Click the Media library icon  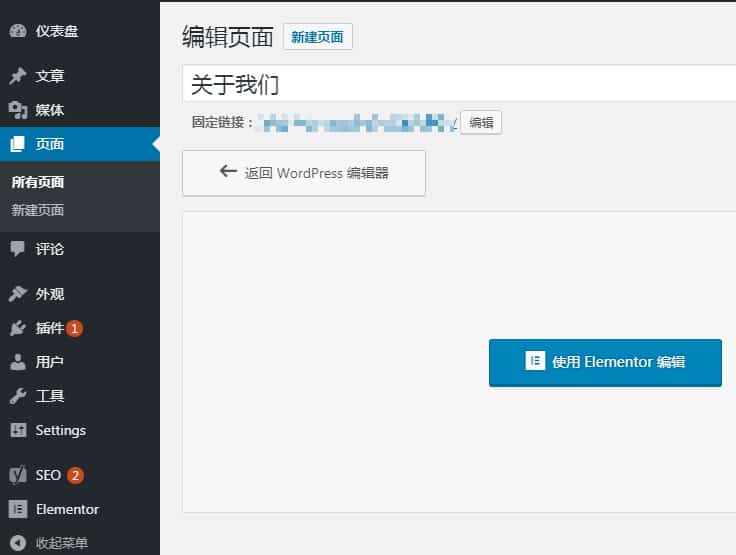point(18,110)
